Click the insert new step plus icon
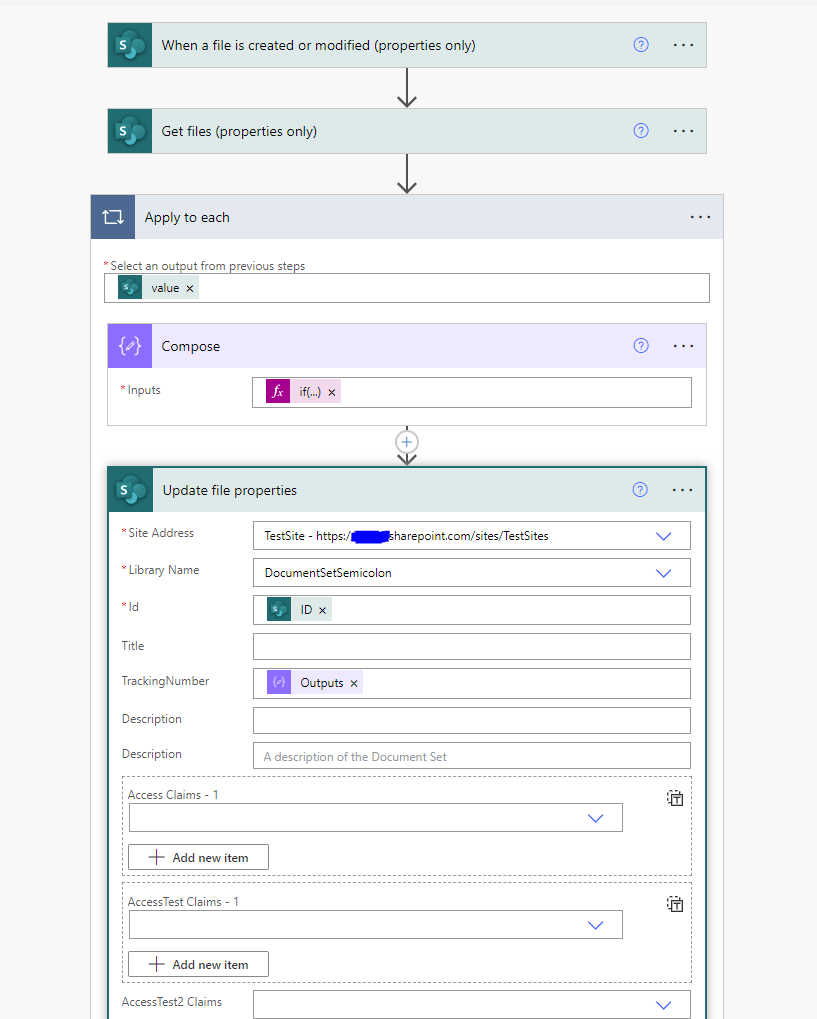The height and width of the screenshot is (1019, 817). (406, 441)
